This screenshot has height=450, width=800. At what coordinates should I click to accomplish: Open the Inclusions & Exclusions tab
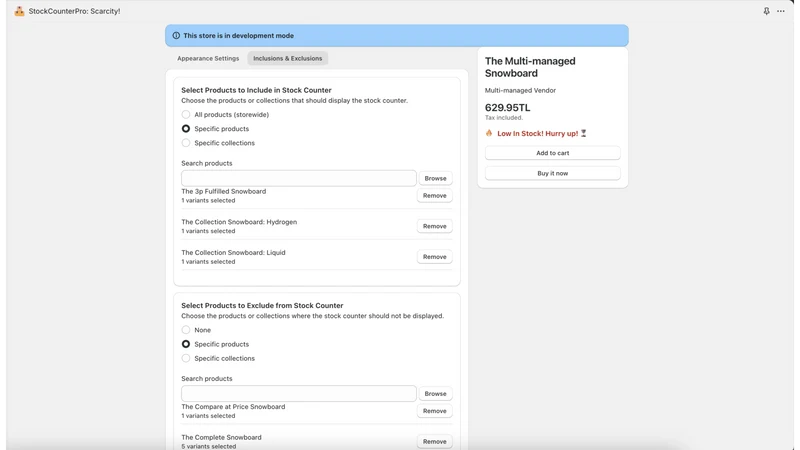[x=288, y=58]
